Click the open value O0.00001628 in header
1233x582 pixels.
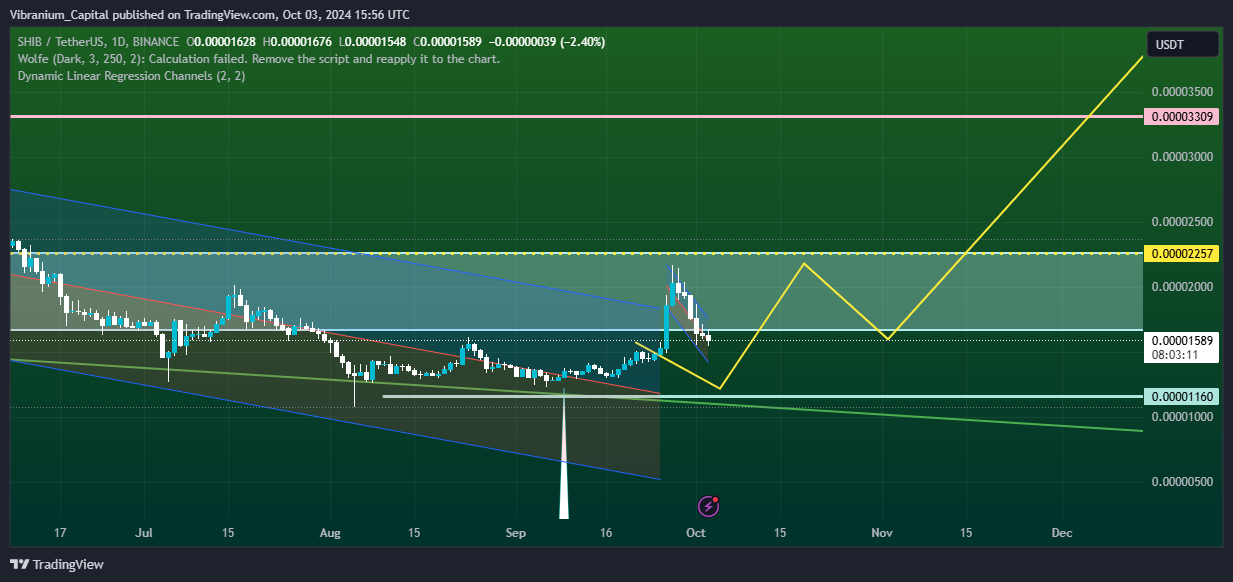pos(221,42)
